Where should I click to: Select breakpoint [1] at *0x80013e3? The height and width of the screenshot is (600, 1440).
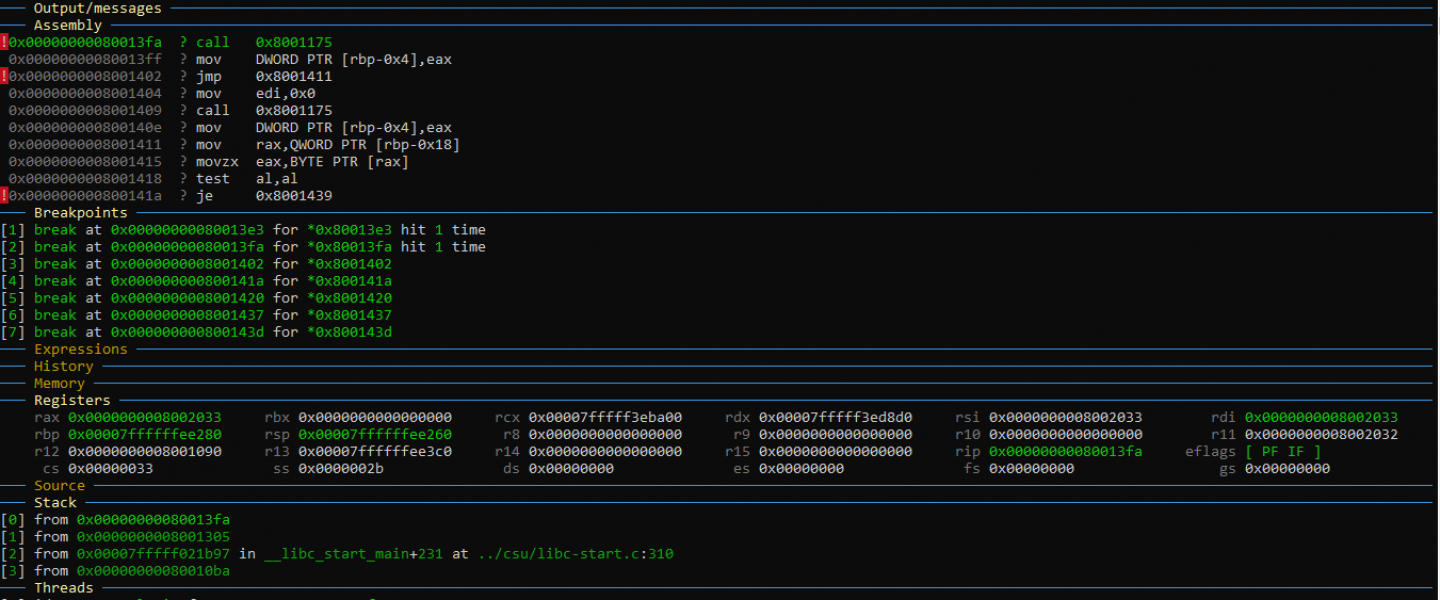(x=243, y=230)
